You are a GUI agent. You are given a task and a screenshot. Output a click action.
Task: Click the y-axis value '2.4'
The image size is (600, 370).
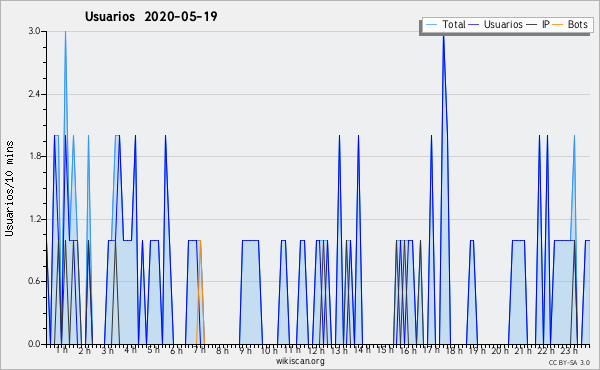point(34,94)
